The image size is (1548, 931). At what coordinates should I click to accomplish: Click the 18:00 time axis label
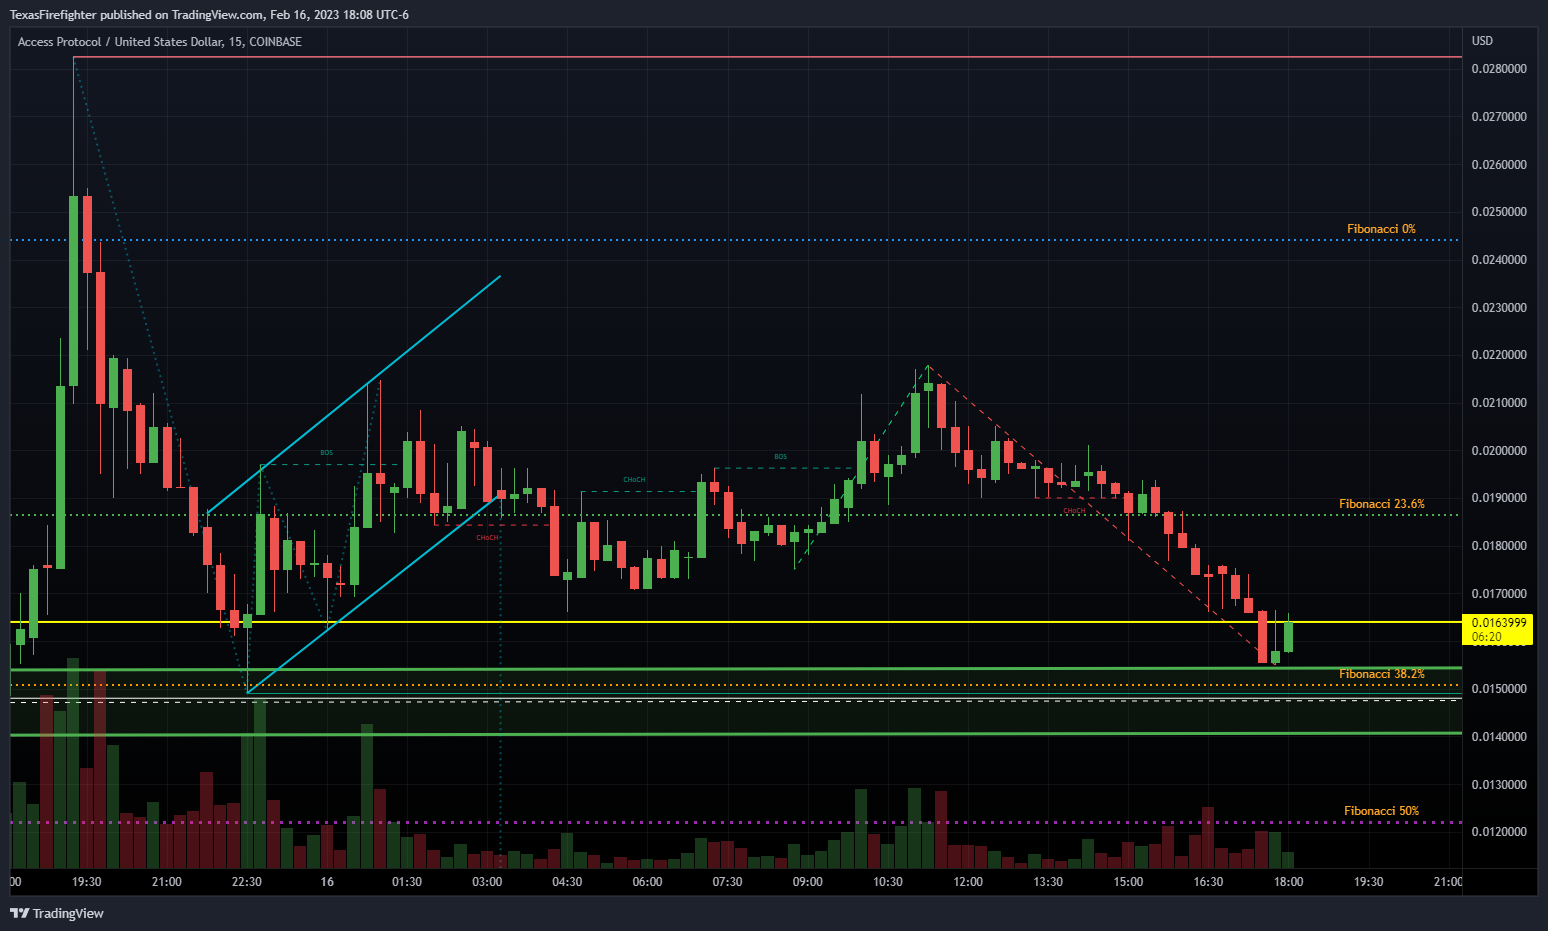tap(1288, 882)
